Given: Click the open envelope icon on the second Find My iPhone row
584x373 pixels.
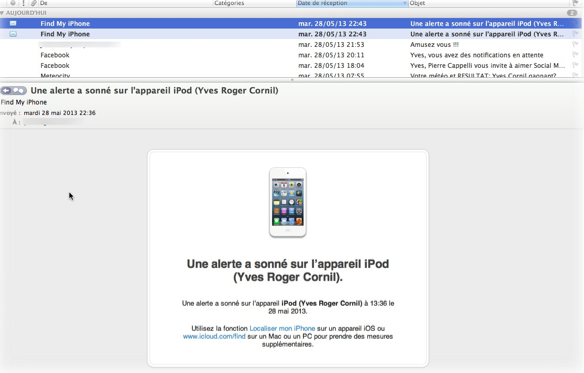Looking at the screenshot, I should click(x=13, y=34).
